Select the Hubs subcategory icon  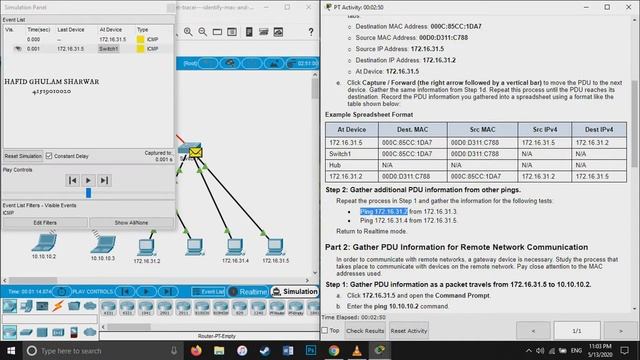42,332
